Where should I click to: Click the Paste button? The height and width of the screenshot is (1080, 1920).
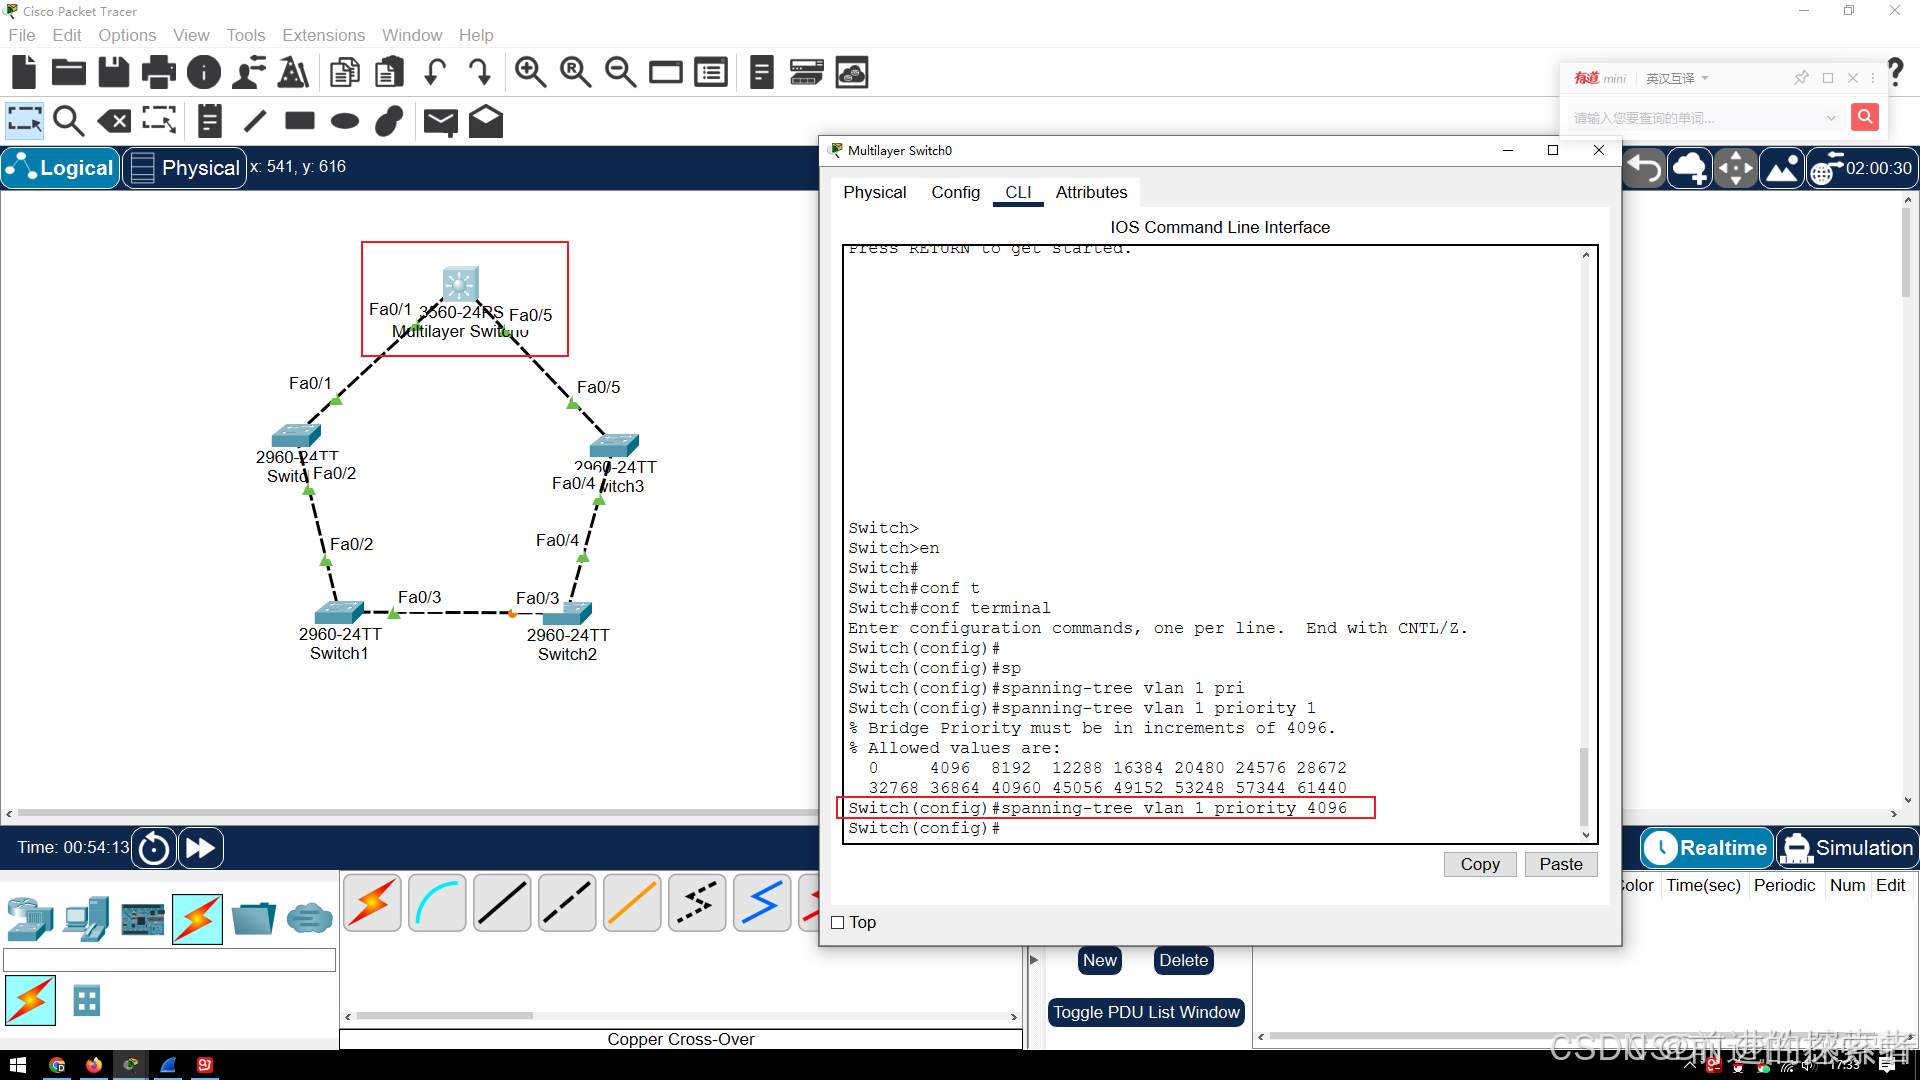click(x=1560, y=864)
